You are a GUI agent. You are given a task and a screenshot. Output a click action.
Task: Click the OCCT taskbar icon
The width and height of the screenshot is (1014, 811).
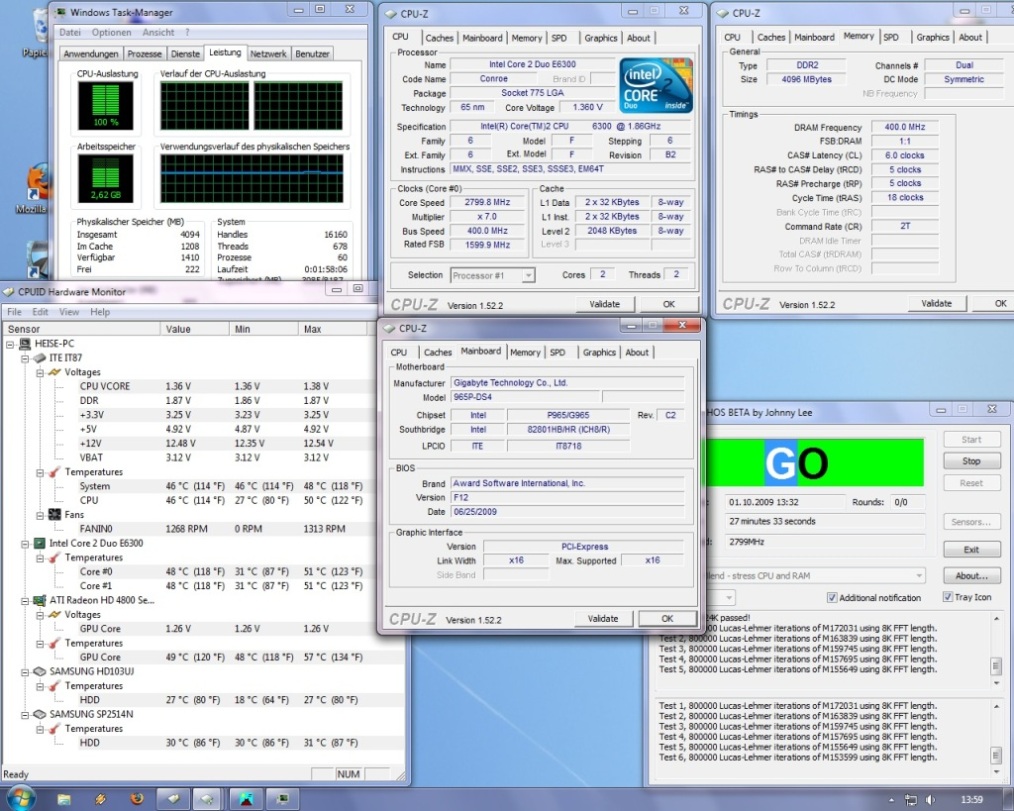pos(246,799)
